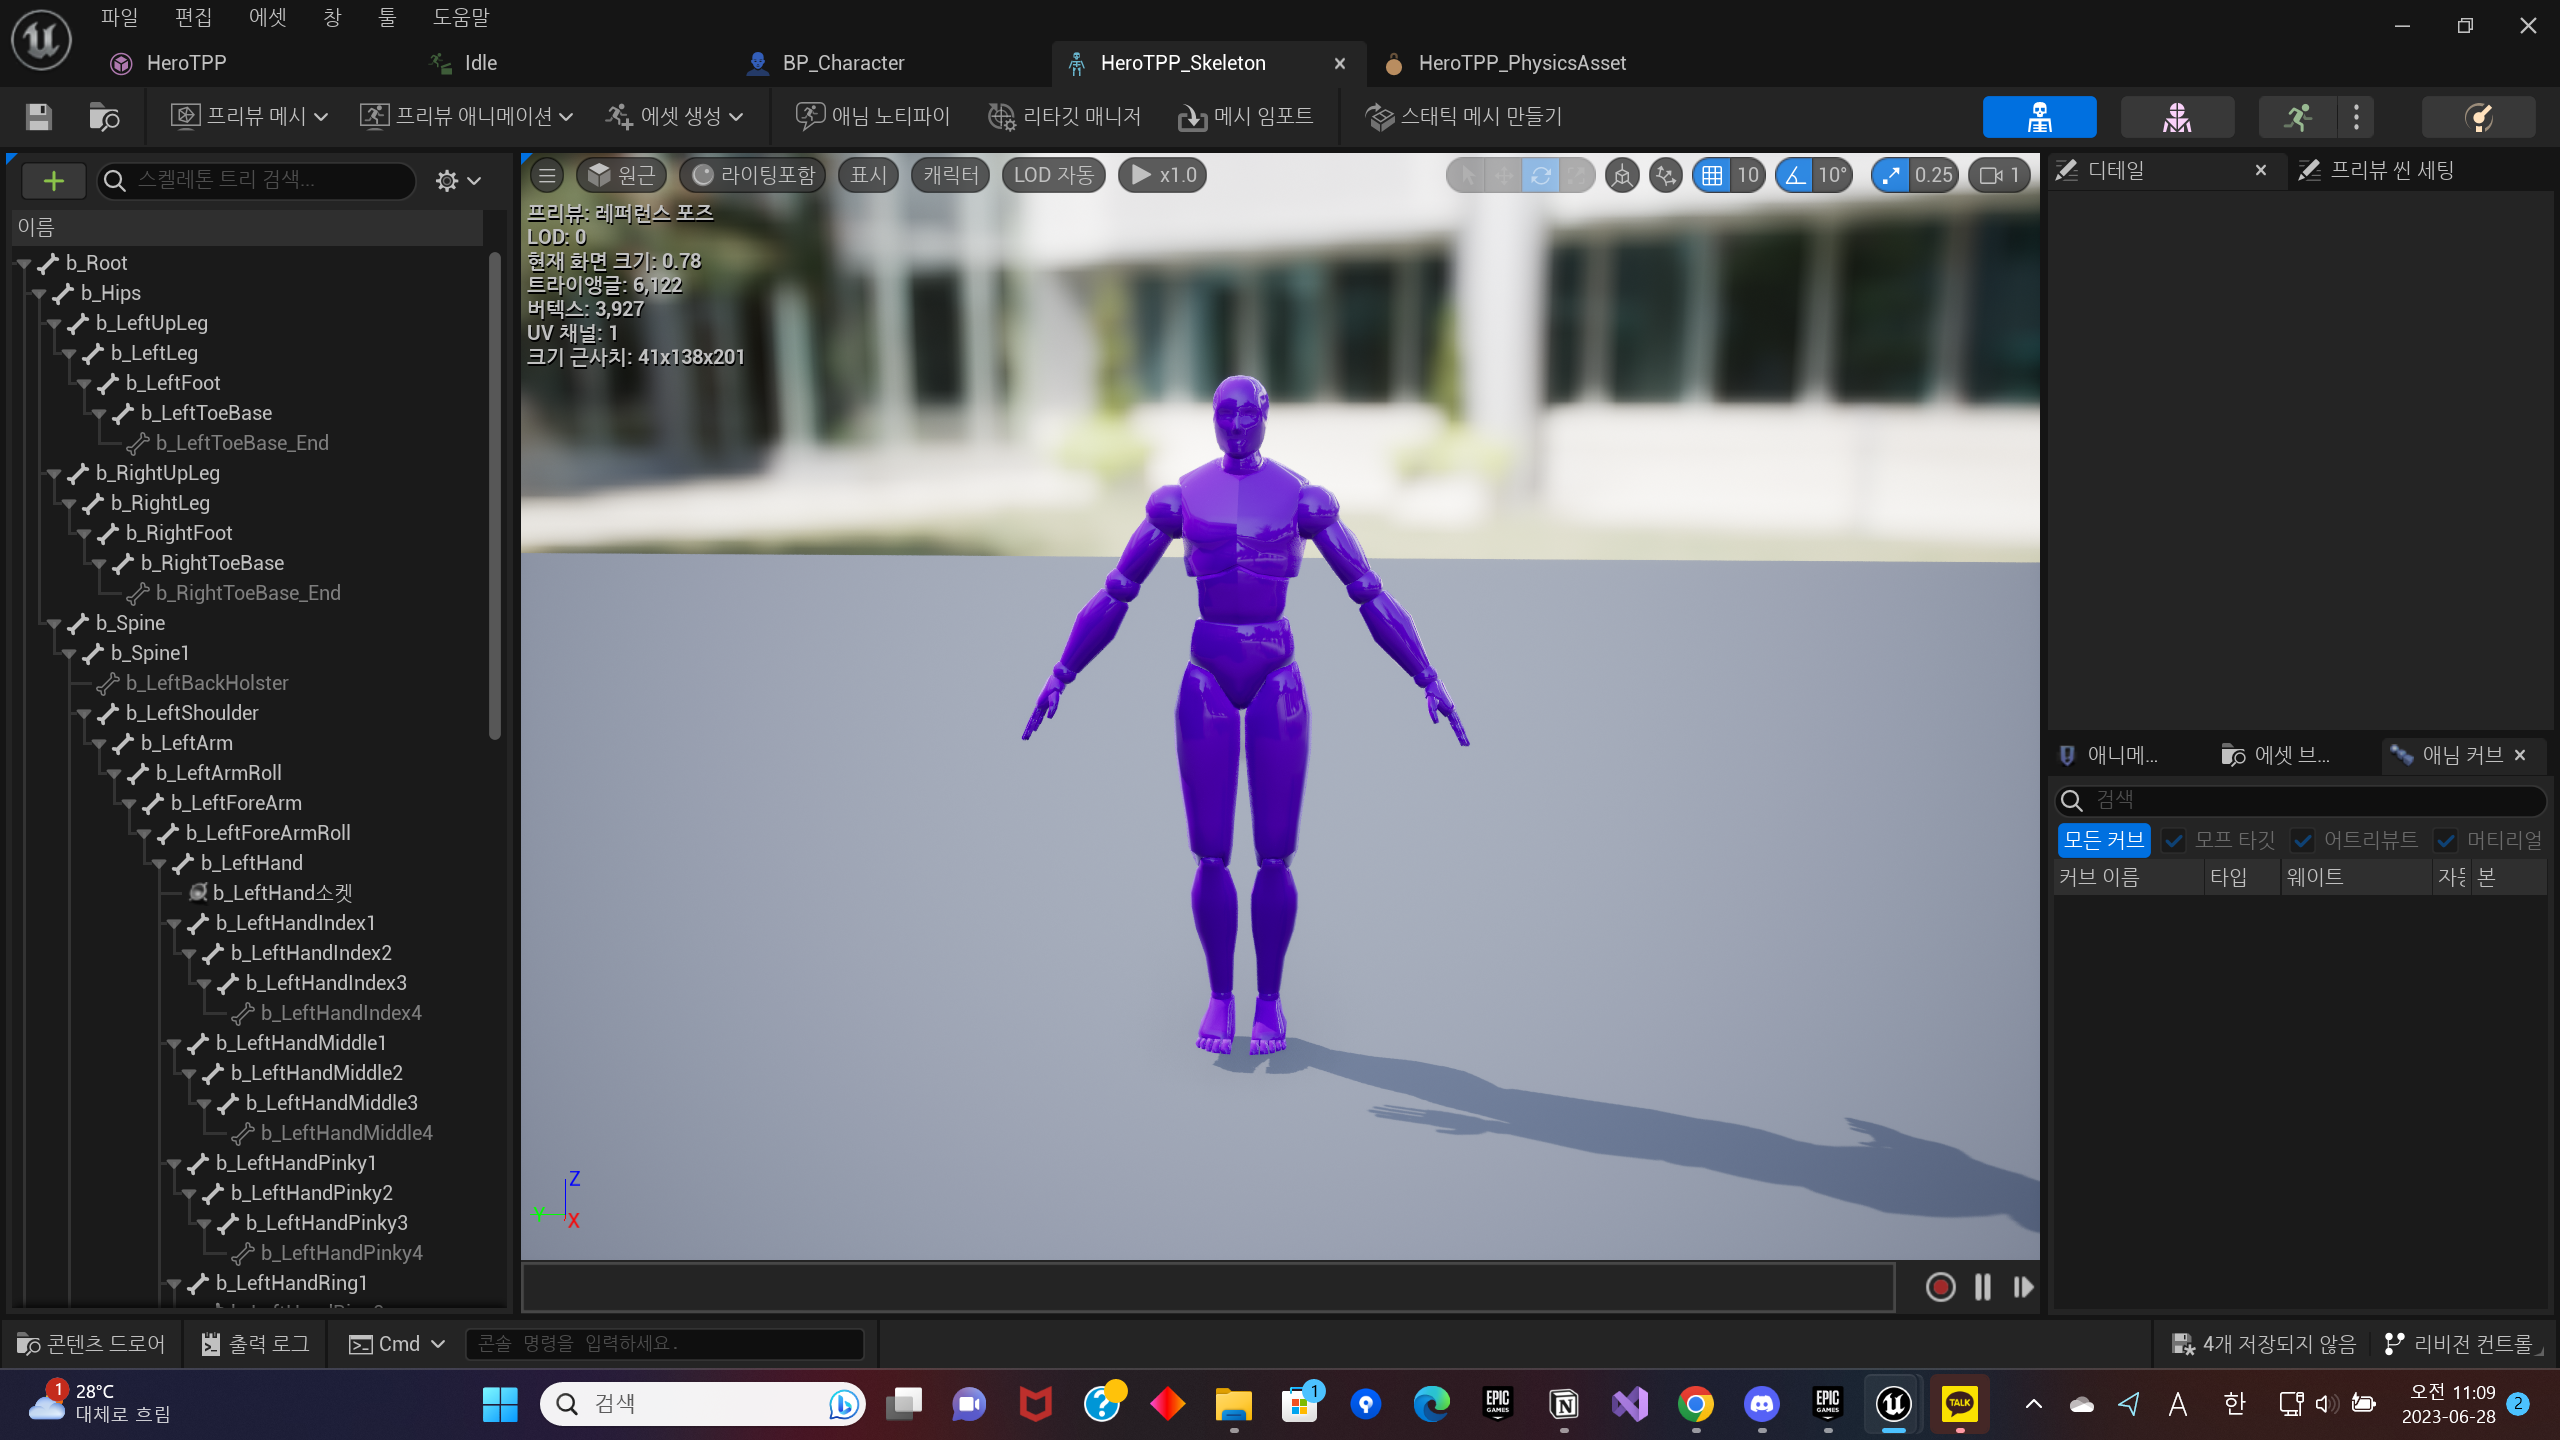Click the record animation button
The height and width of the screenshot is (1440, 2560).
coord(1940,1287)
